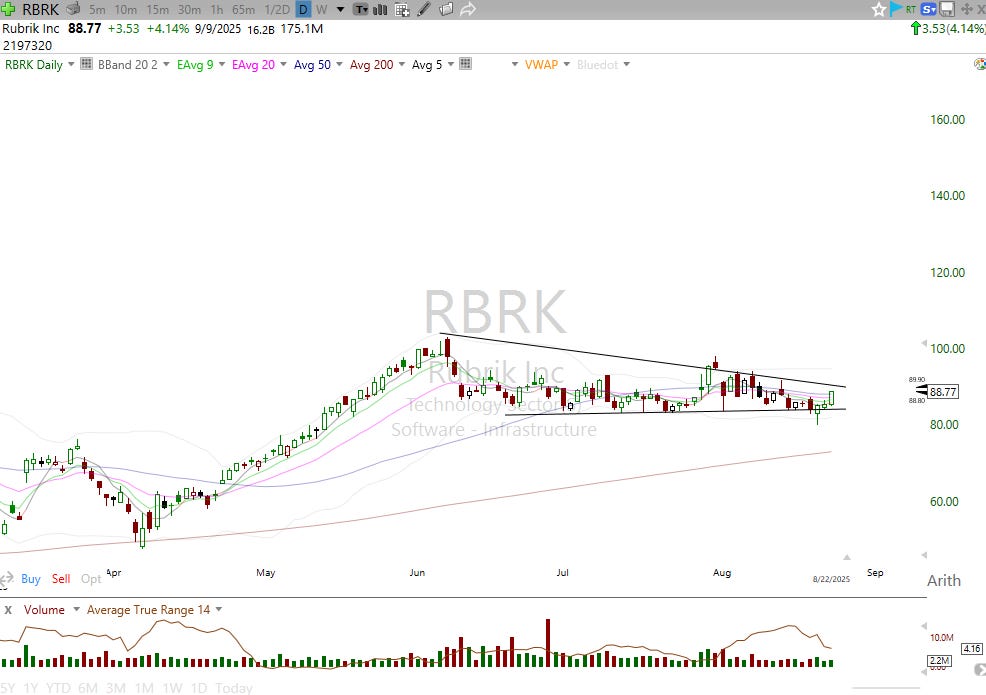Click the RBRK ticker symbol field

[40, 9]
